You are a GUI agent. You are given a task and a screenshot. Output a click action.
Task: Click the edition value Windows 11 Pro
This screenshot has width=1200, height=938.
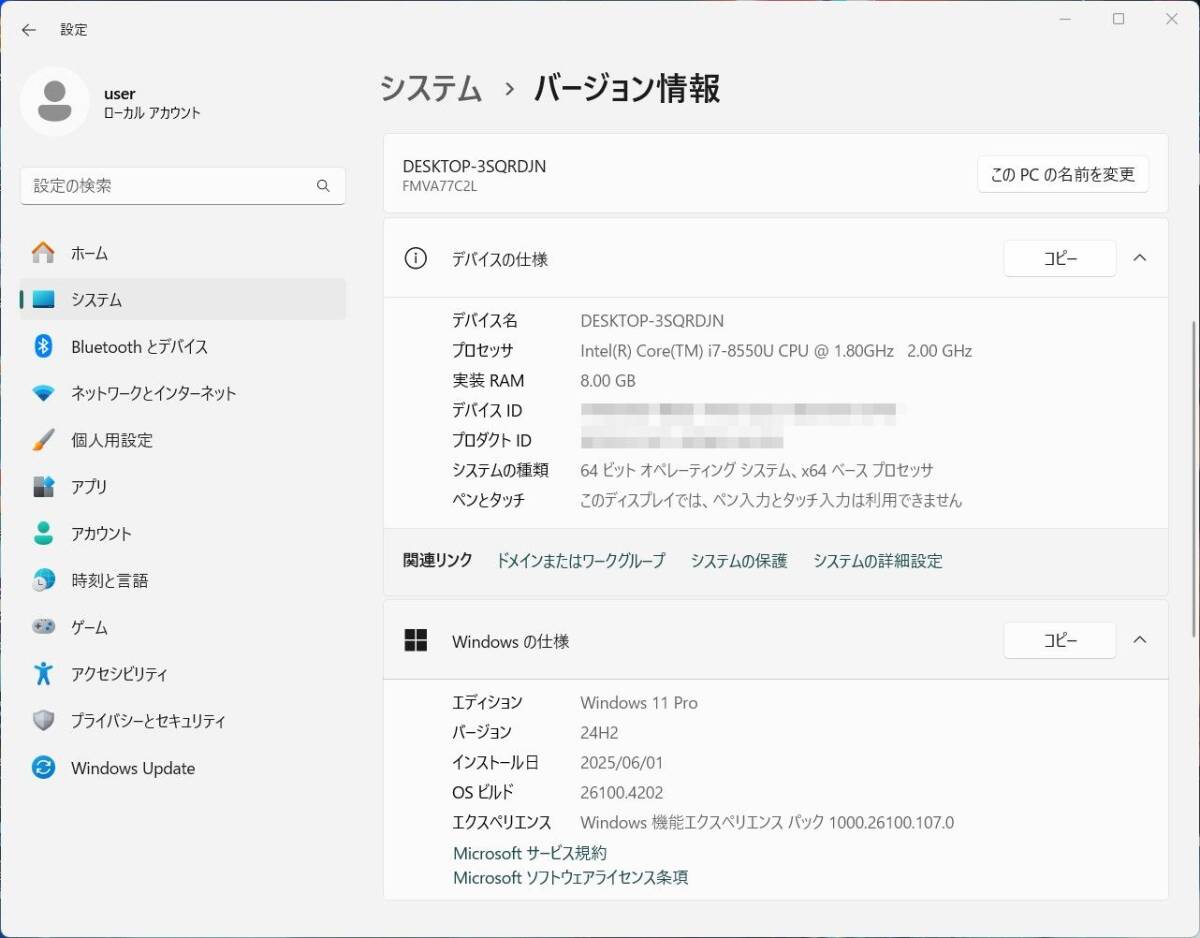(x=639, y=703)
